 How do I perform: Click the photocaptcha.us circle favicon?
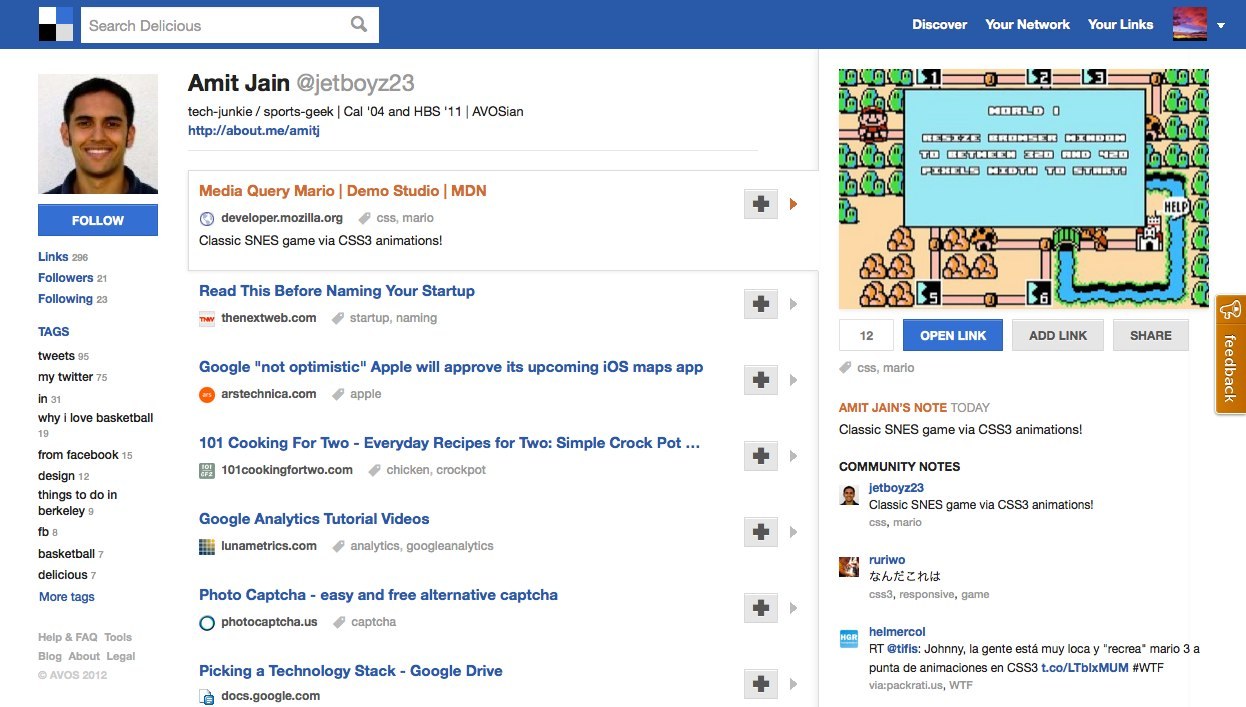207,623
